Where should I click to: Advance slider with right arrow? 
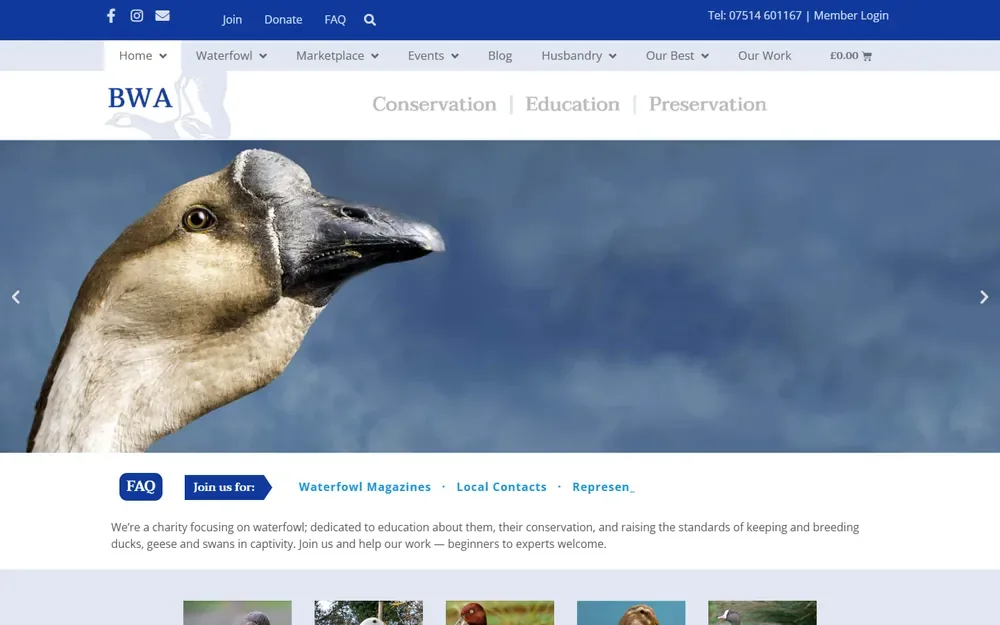coord(983,297)
